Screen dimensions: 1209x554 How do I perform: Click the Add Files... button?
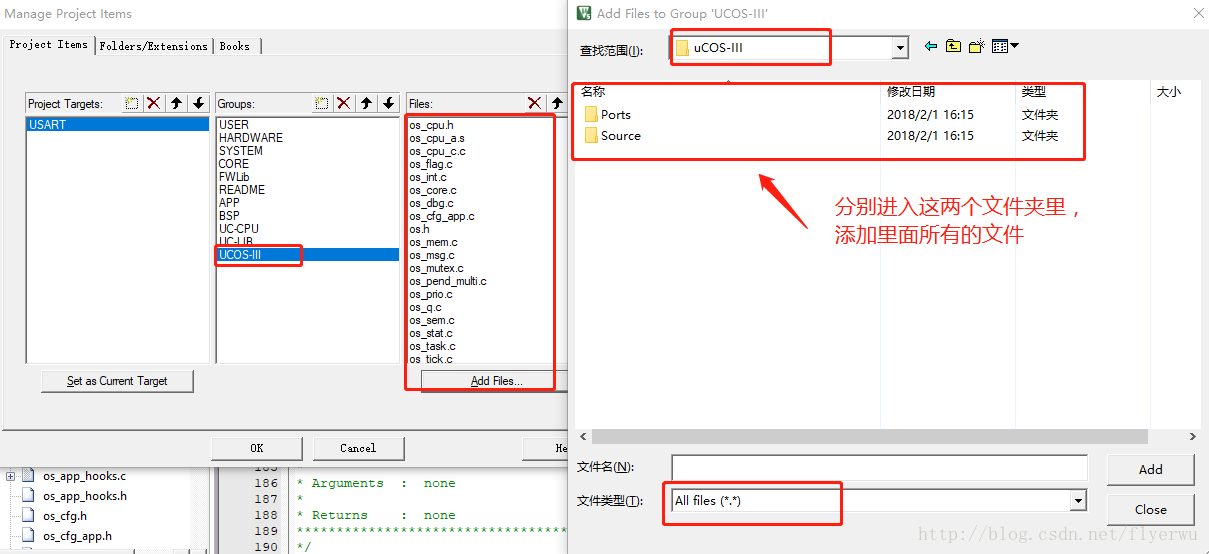click(496, 381)
